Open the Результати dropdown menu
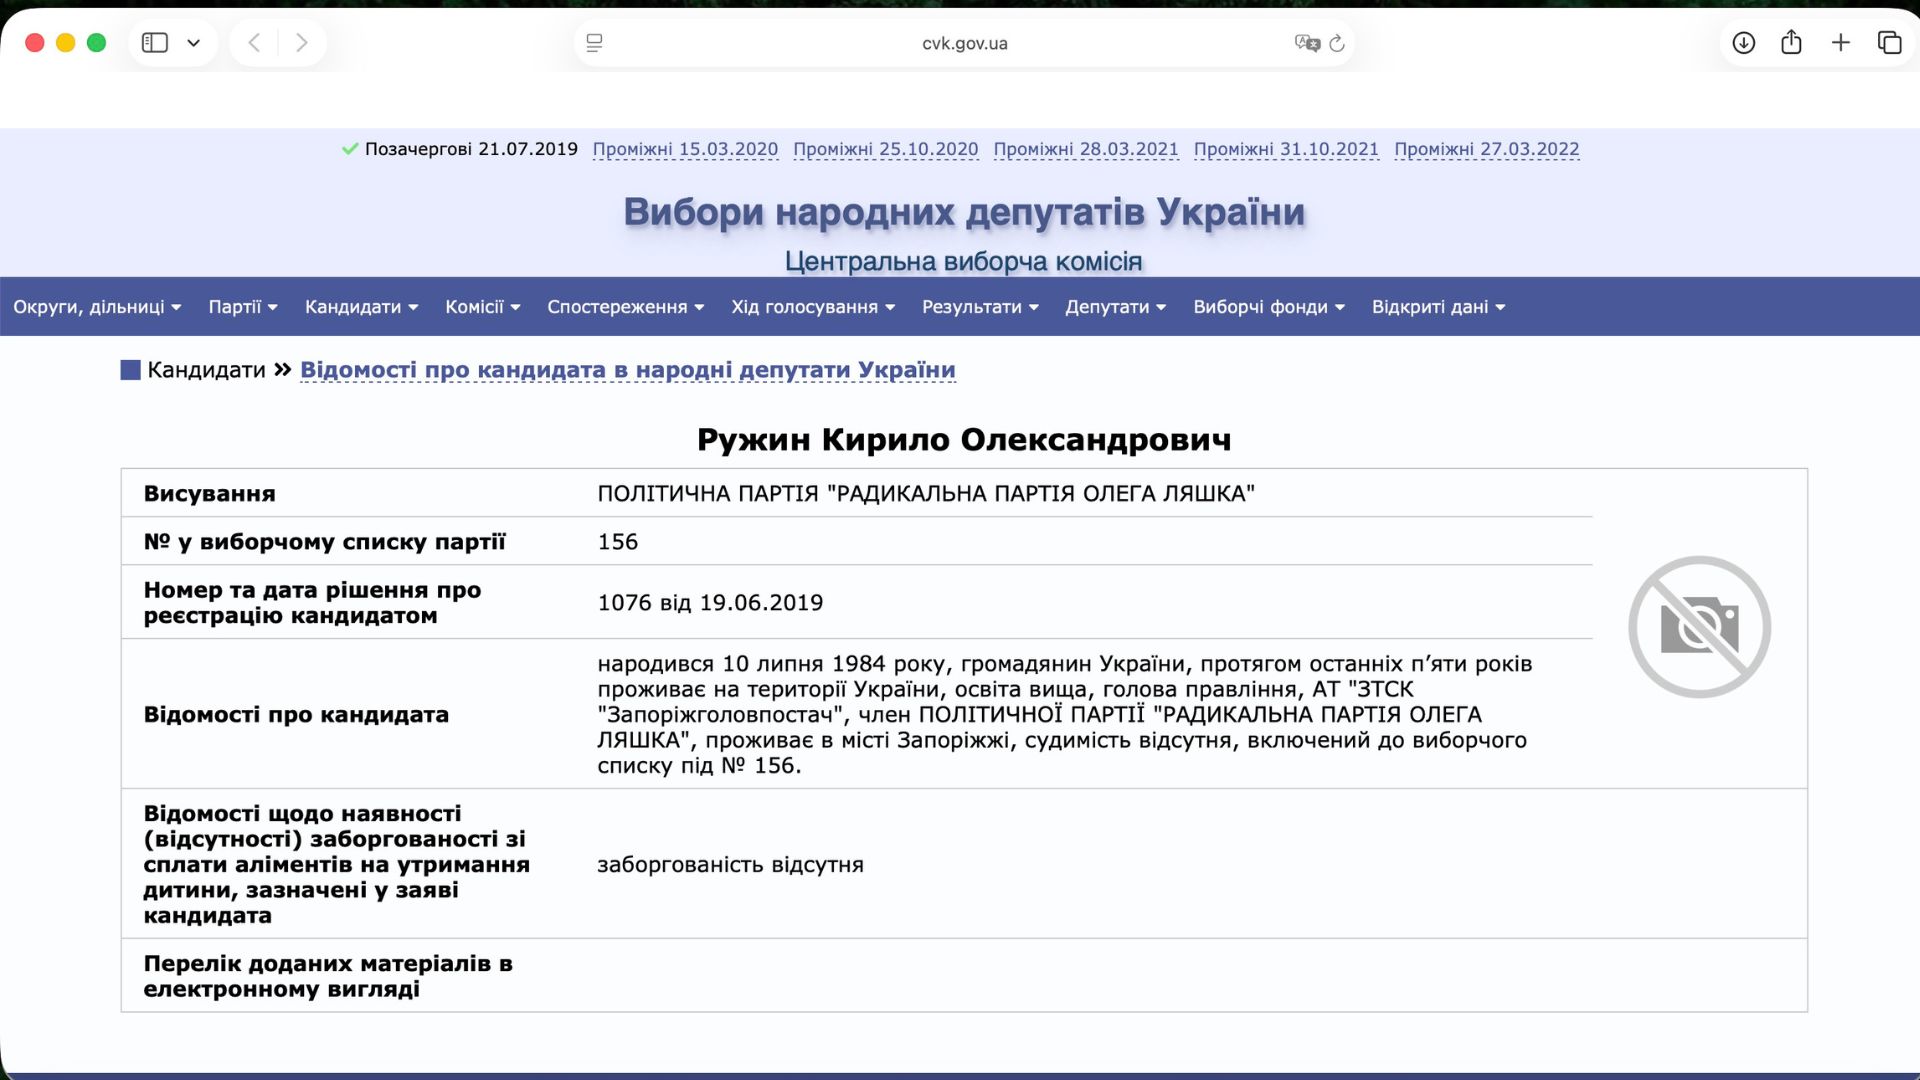Screen dimensions: 1920x1080 [979, 307]
